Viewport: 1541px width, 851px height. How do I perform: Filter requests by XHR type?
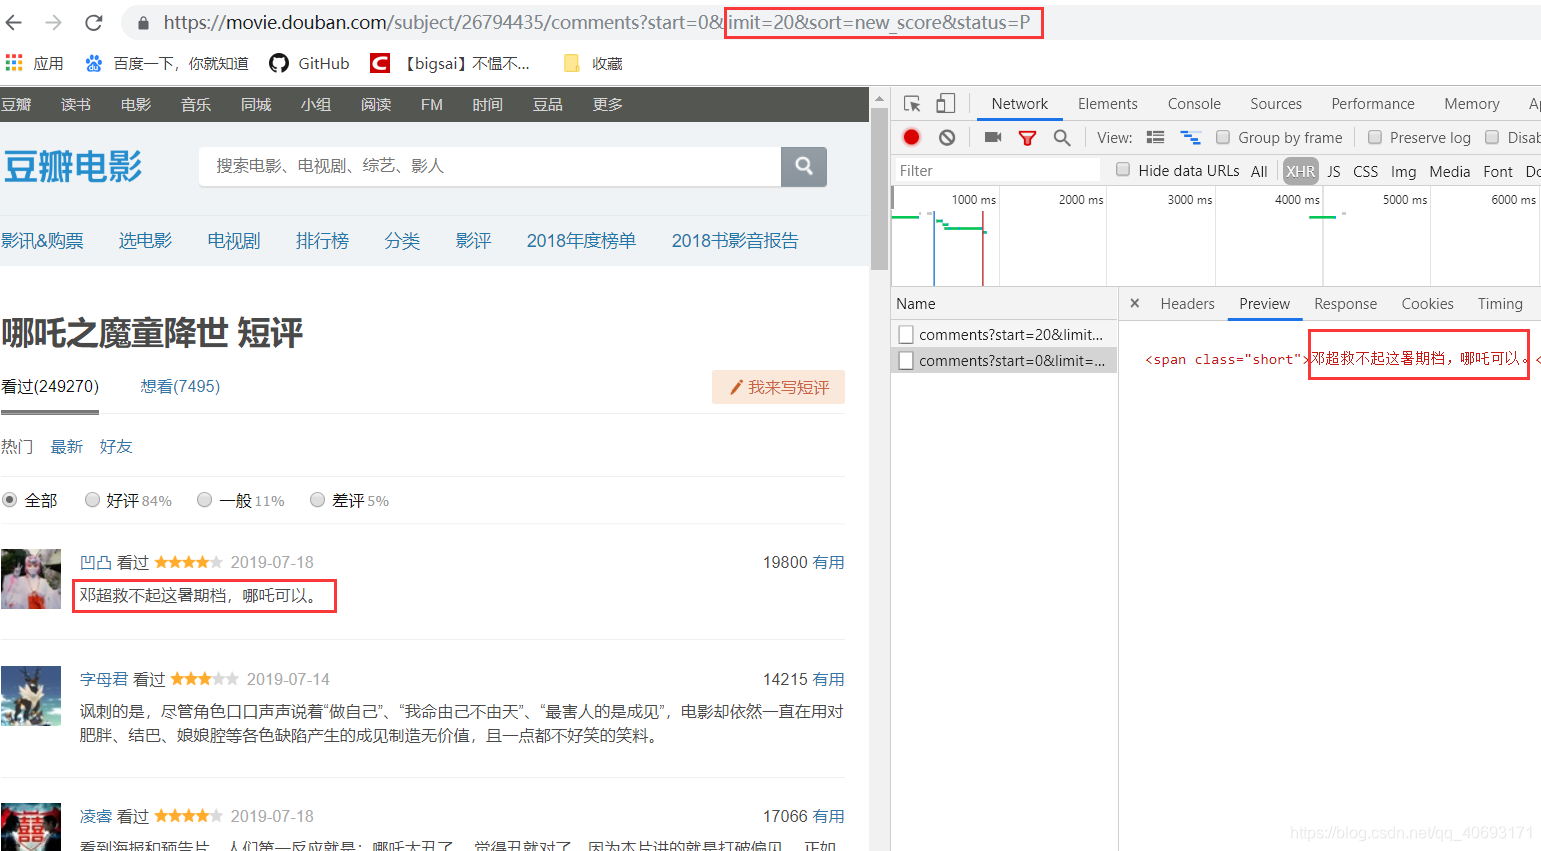[x=1300, y=171]
